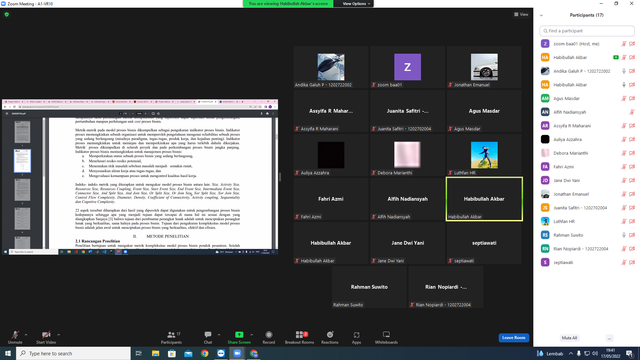
Task: Toggle mic icon for Andika Galuh P row
Action: click(x=624, y=71)
